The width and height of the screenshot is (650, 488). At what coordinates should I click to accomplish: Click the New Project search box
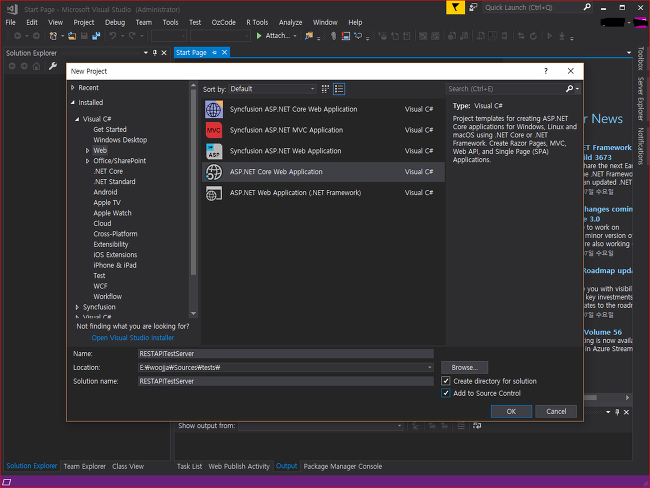pyautogui.click(x=506, y=89)
